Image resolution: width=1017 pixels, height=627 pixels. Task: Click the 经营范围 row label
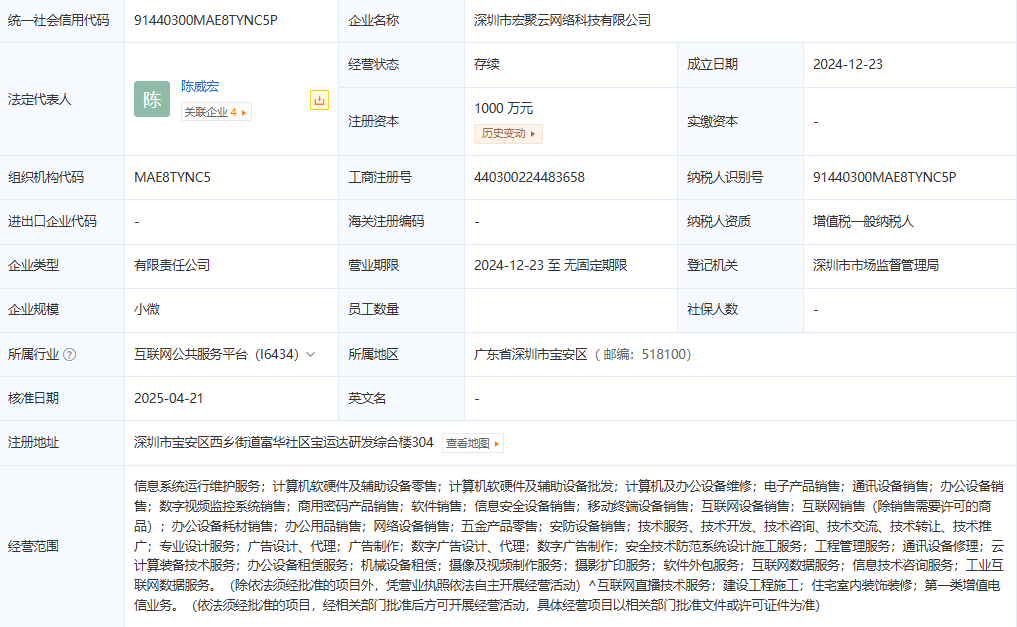33,546
